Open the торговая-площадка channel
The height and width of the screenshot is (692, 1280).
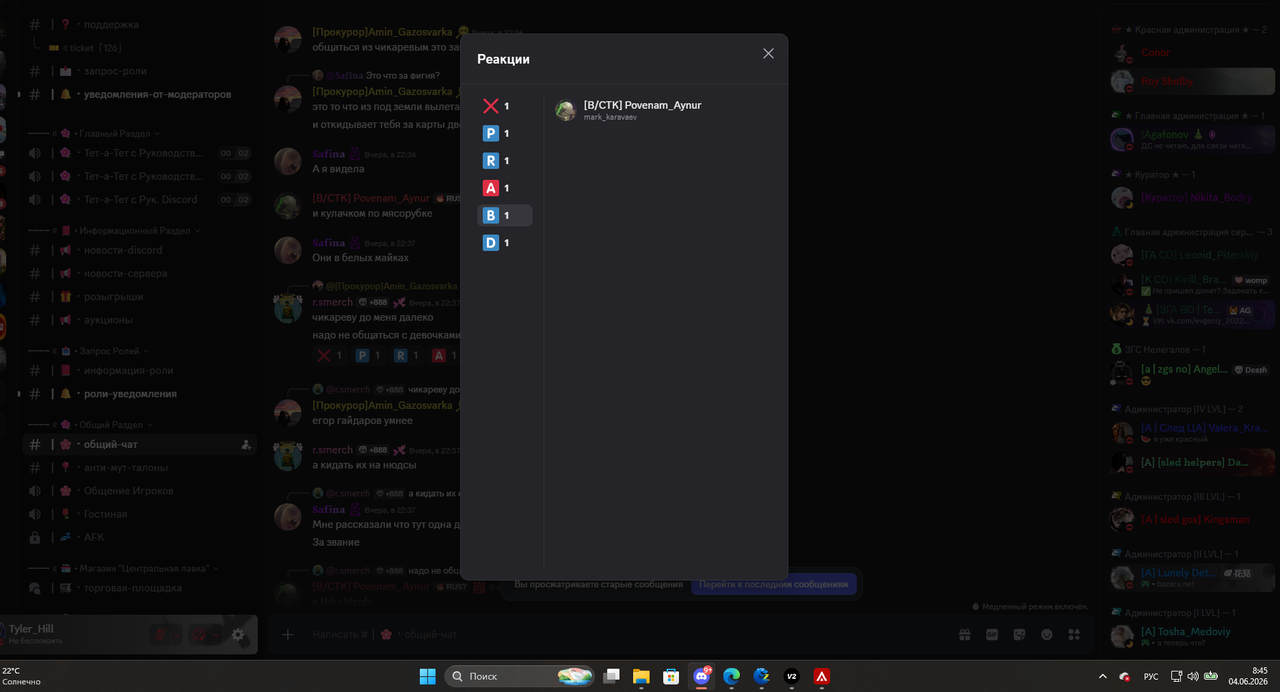[140, 588]
